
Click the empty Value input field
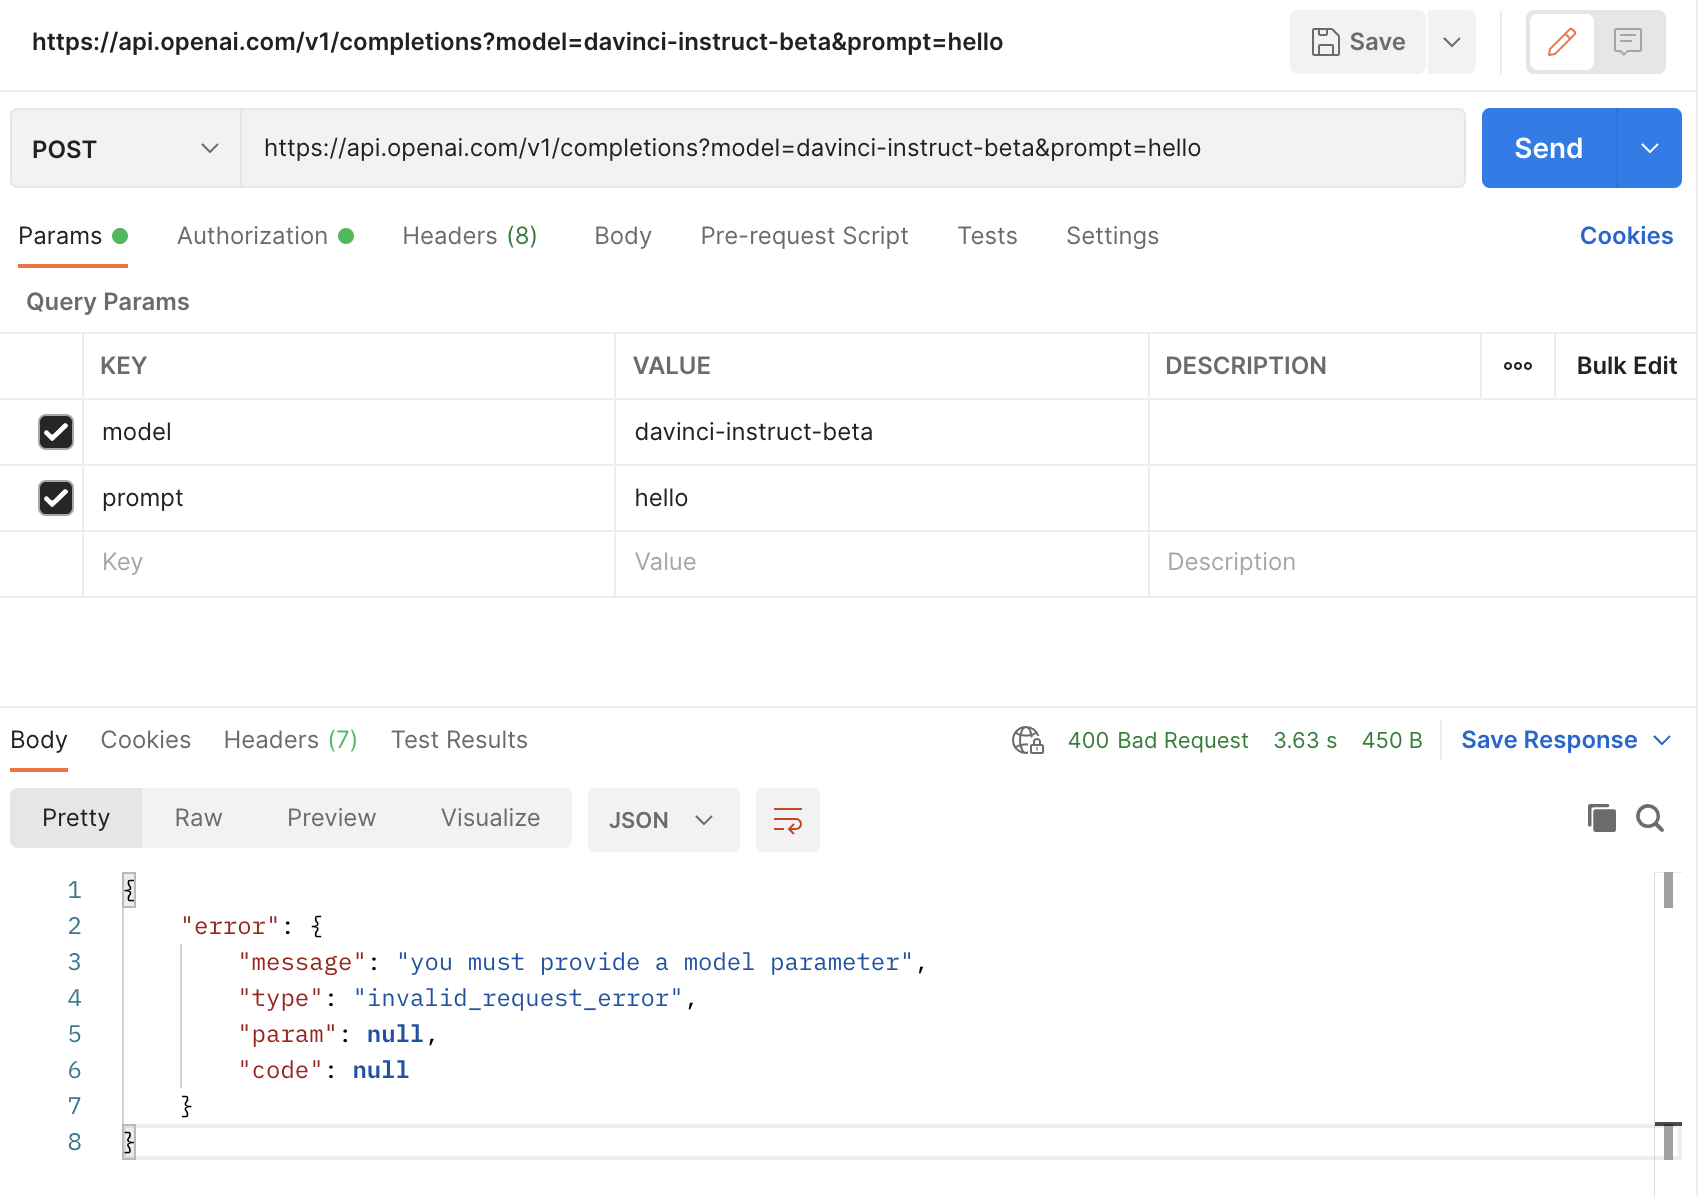(x=881, y=562)
